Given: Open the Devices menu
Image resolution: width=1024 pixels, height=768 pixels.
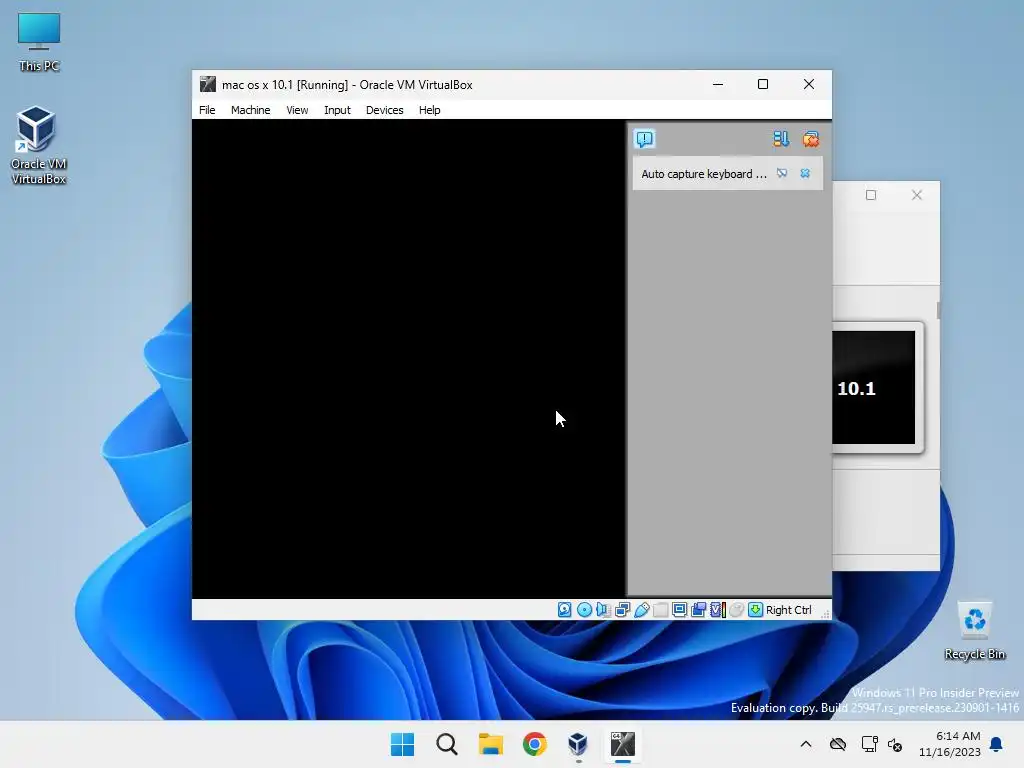Looking at the screenshot, I should [x=385, y=110].
